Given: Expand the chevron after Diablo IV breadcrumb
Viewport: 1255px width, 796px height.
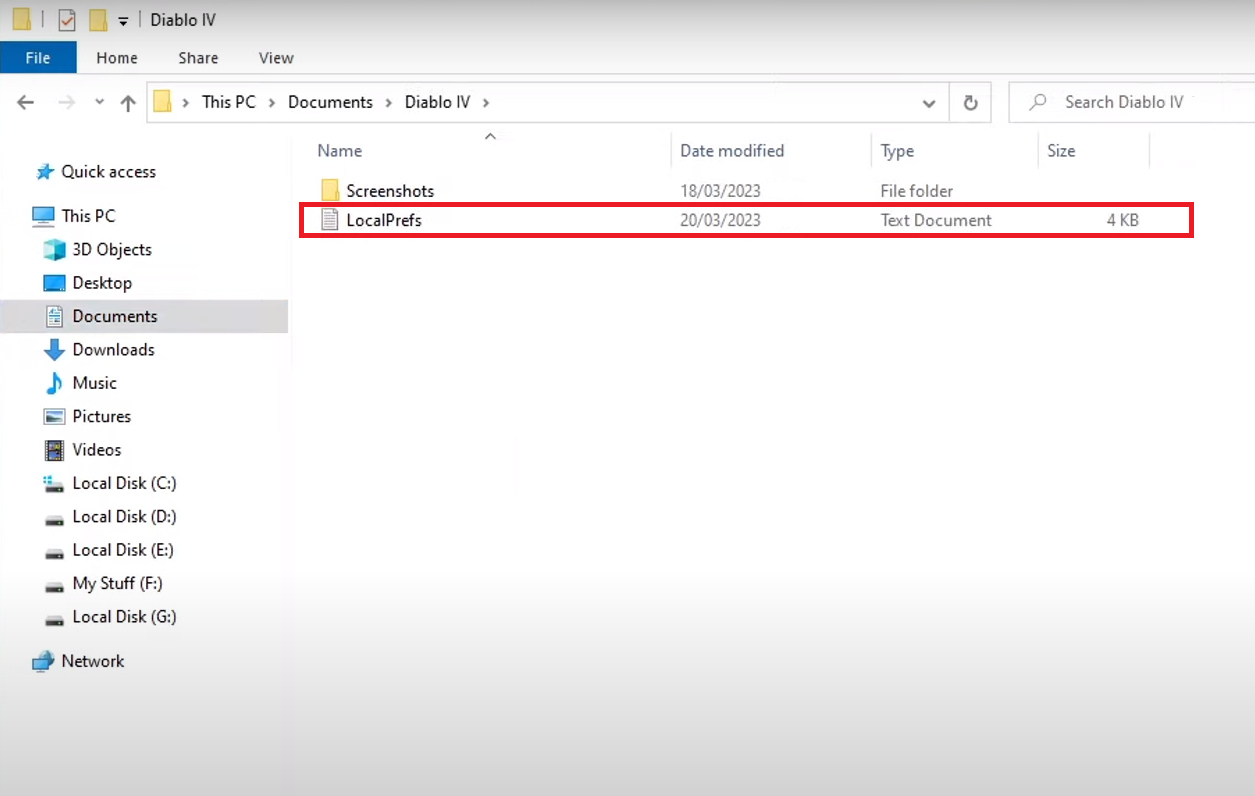Looking at the screenshot, I should point(487,102).
